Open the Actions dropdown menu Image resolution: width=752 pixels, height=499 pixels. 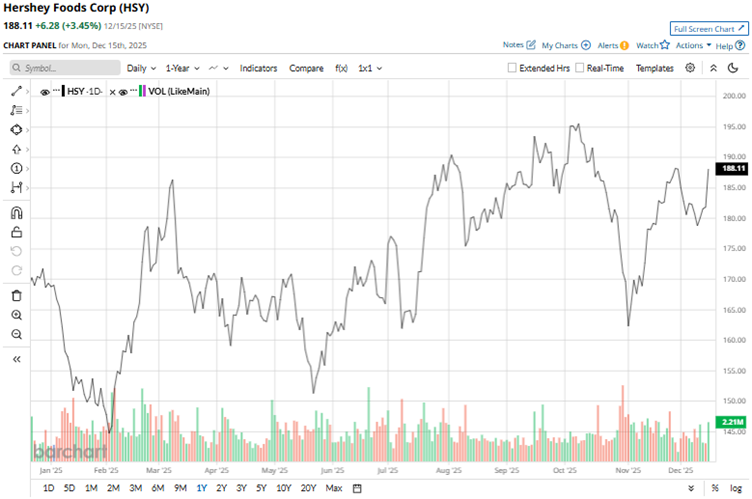693,45
